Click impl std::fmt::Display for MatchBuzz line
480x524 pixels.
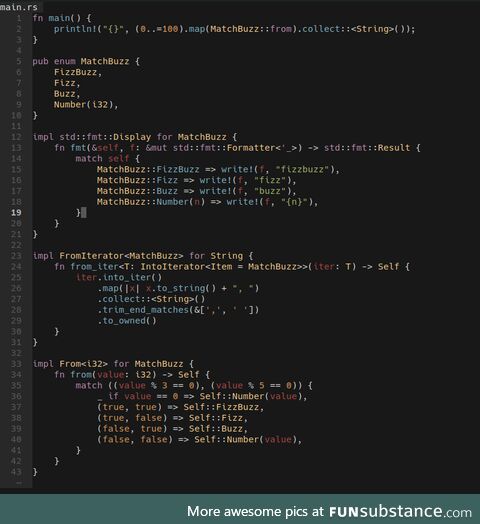[135, 137]
